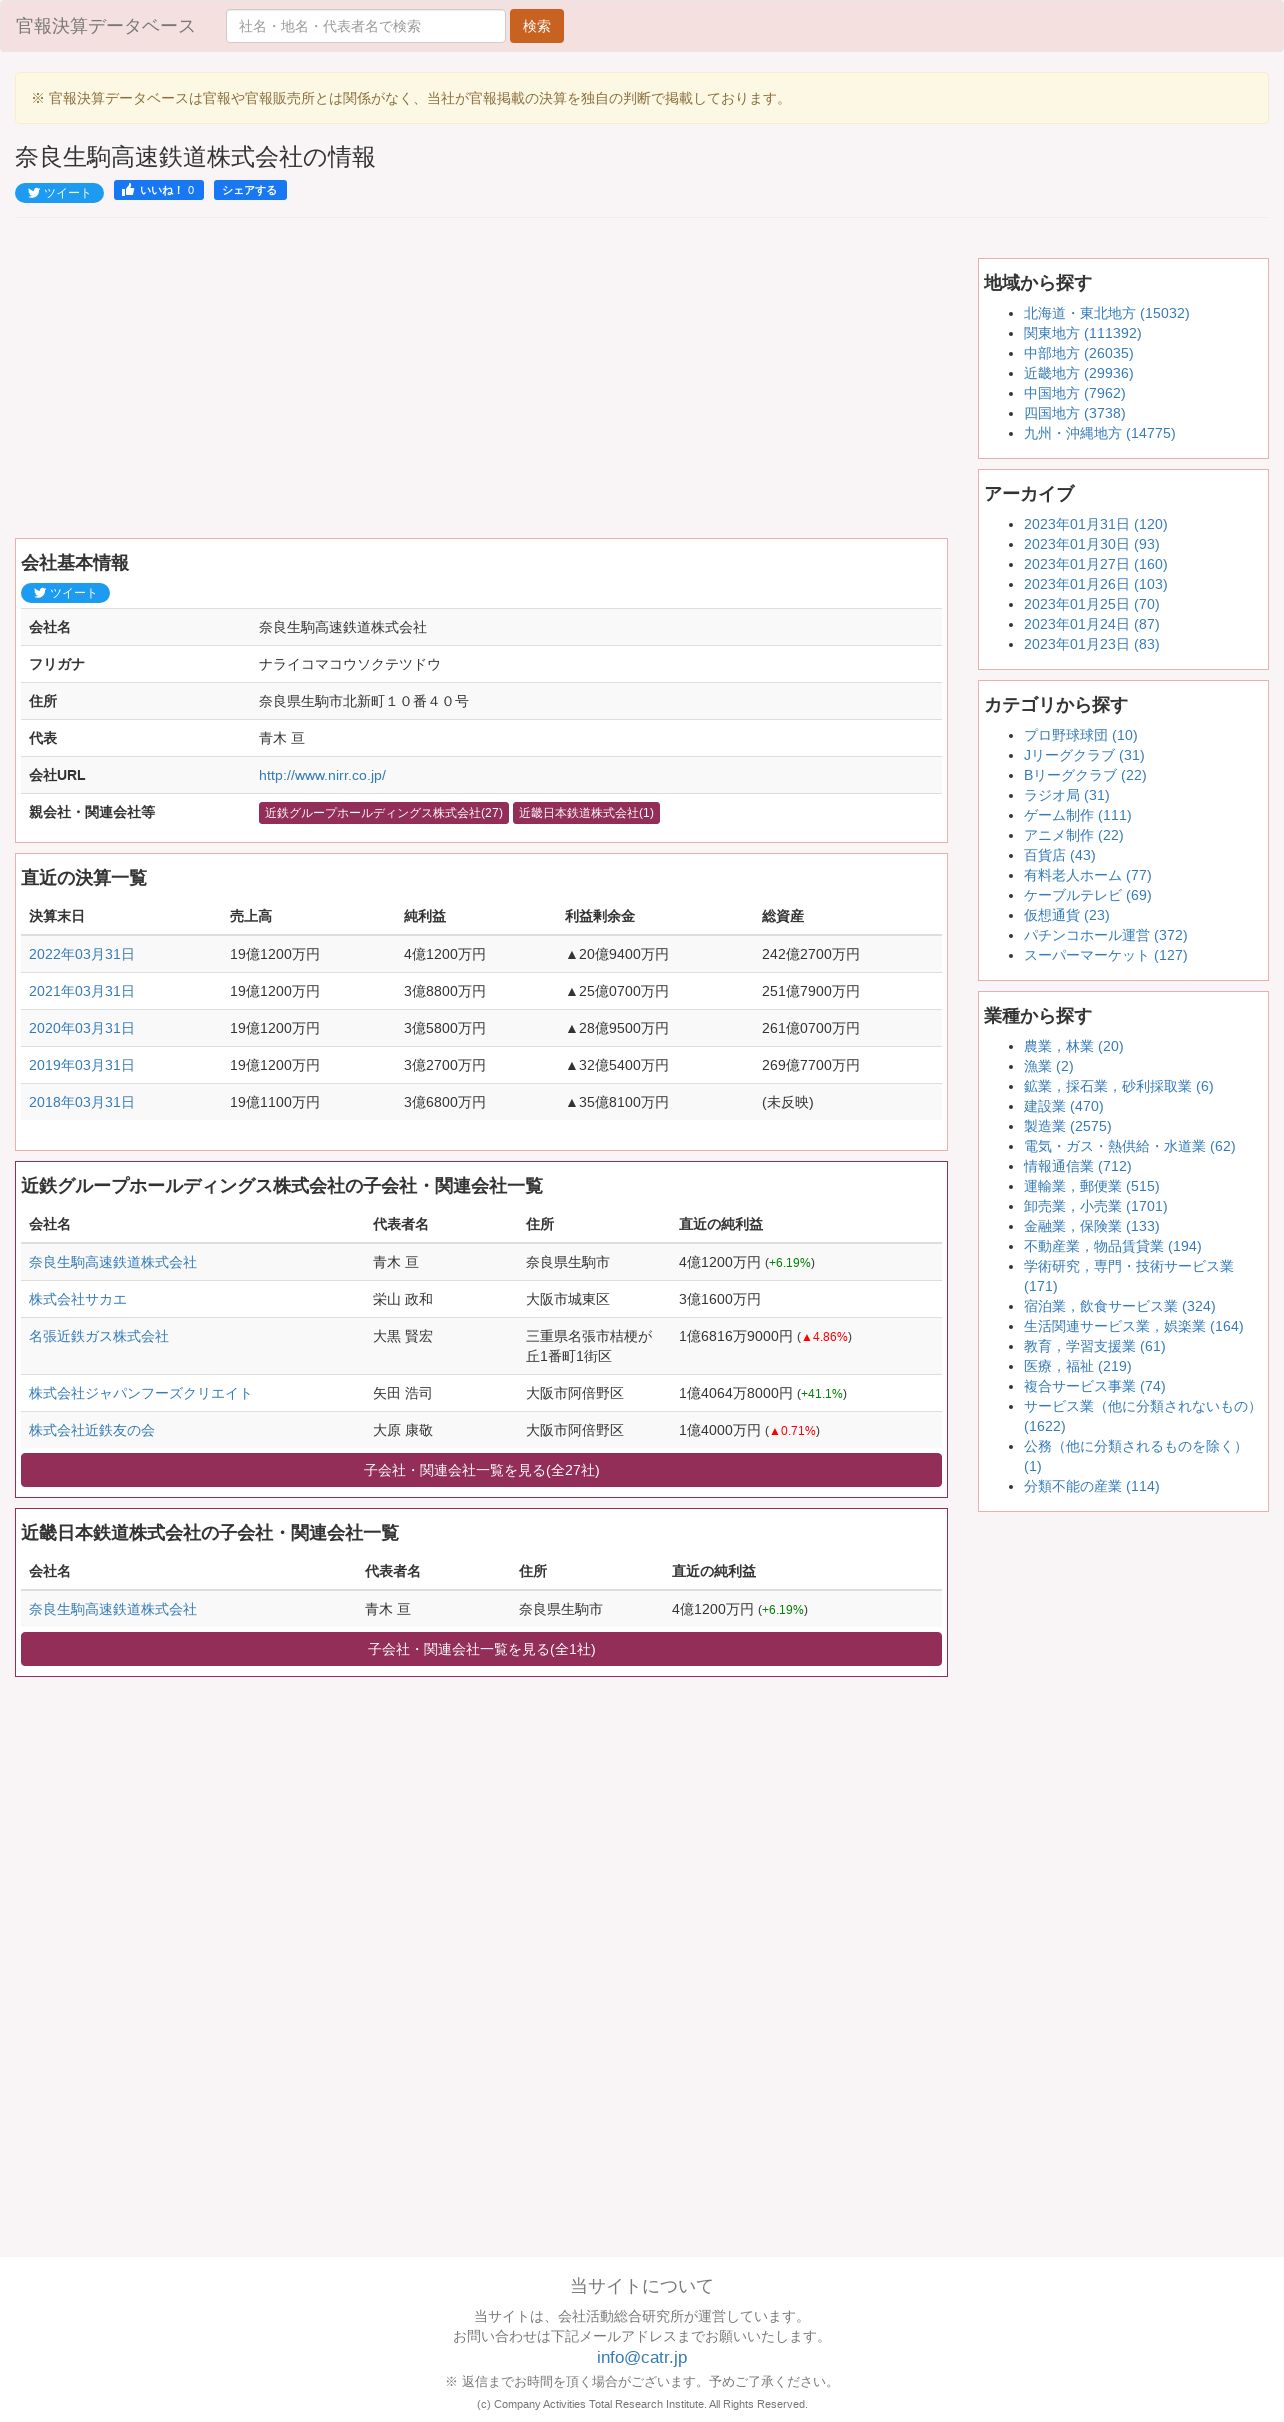Select 近畿地方 (29936) region link
Screen dimensions: 1284x2422
1078,373
